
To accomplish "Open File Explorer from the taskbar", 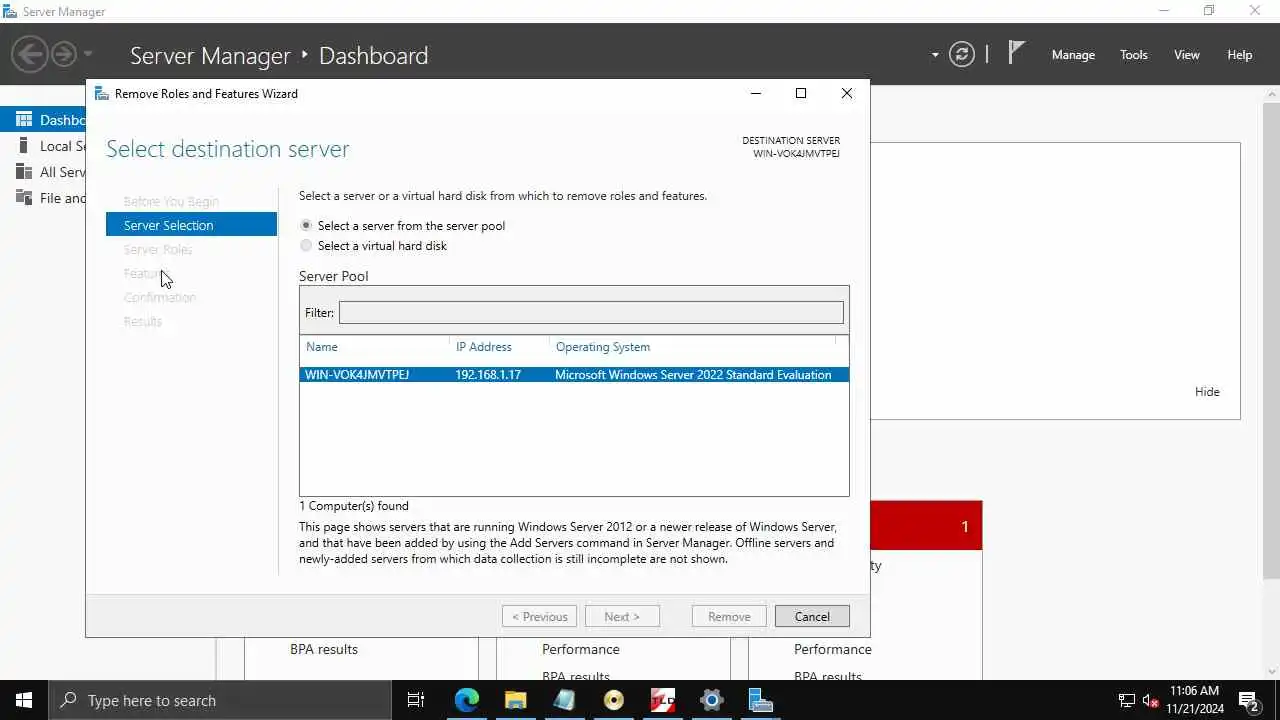I will click(515, 700).
